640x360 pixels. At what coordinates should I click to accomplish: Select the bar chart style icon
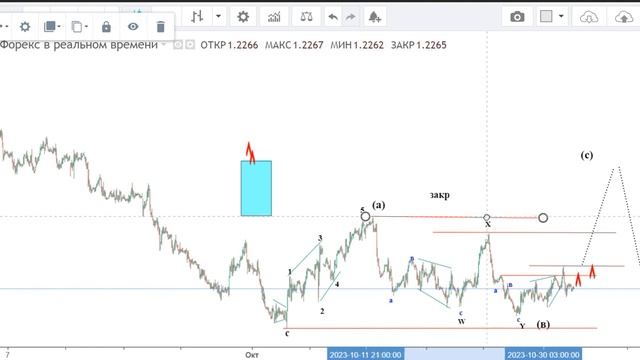[197, 17]
